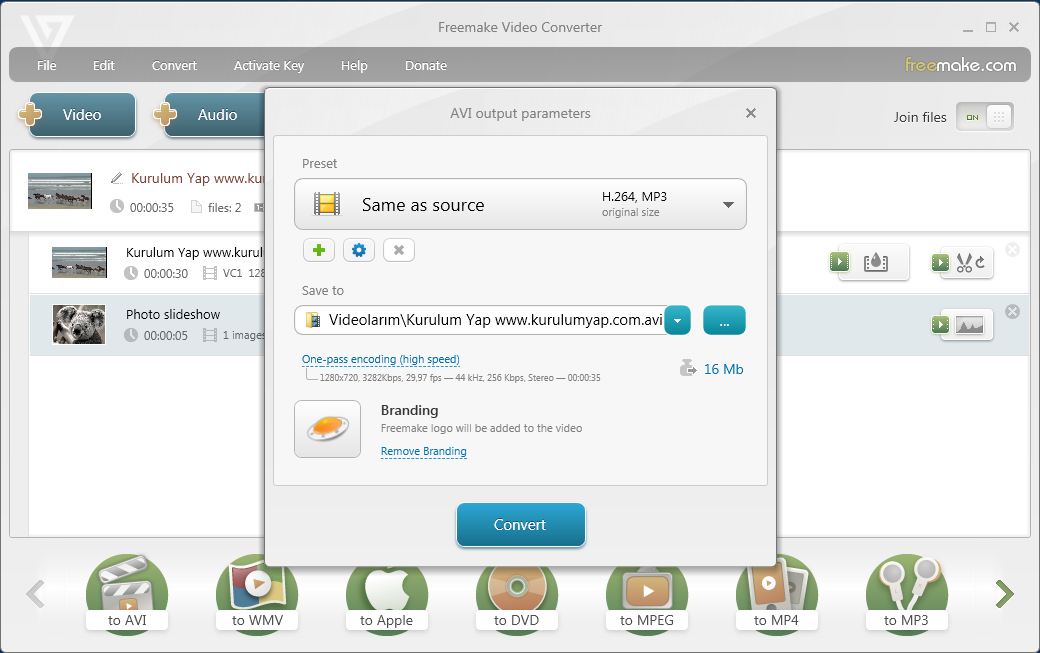The width and height of the screenshot is (1040, 653).
Task: Select the Kurulum Yap 00:00:30 video thumbnail
Action: click(x=80, y=262)
